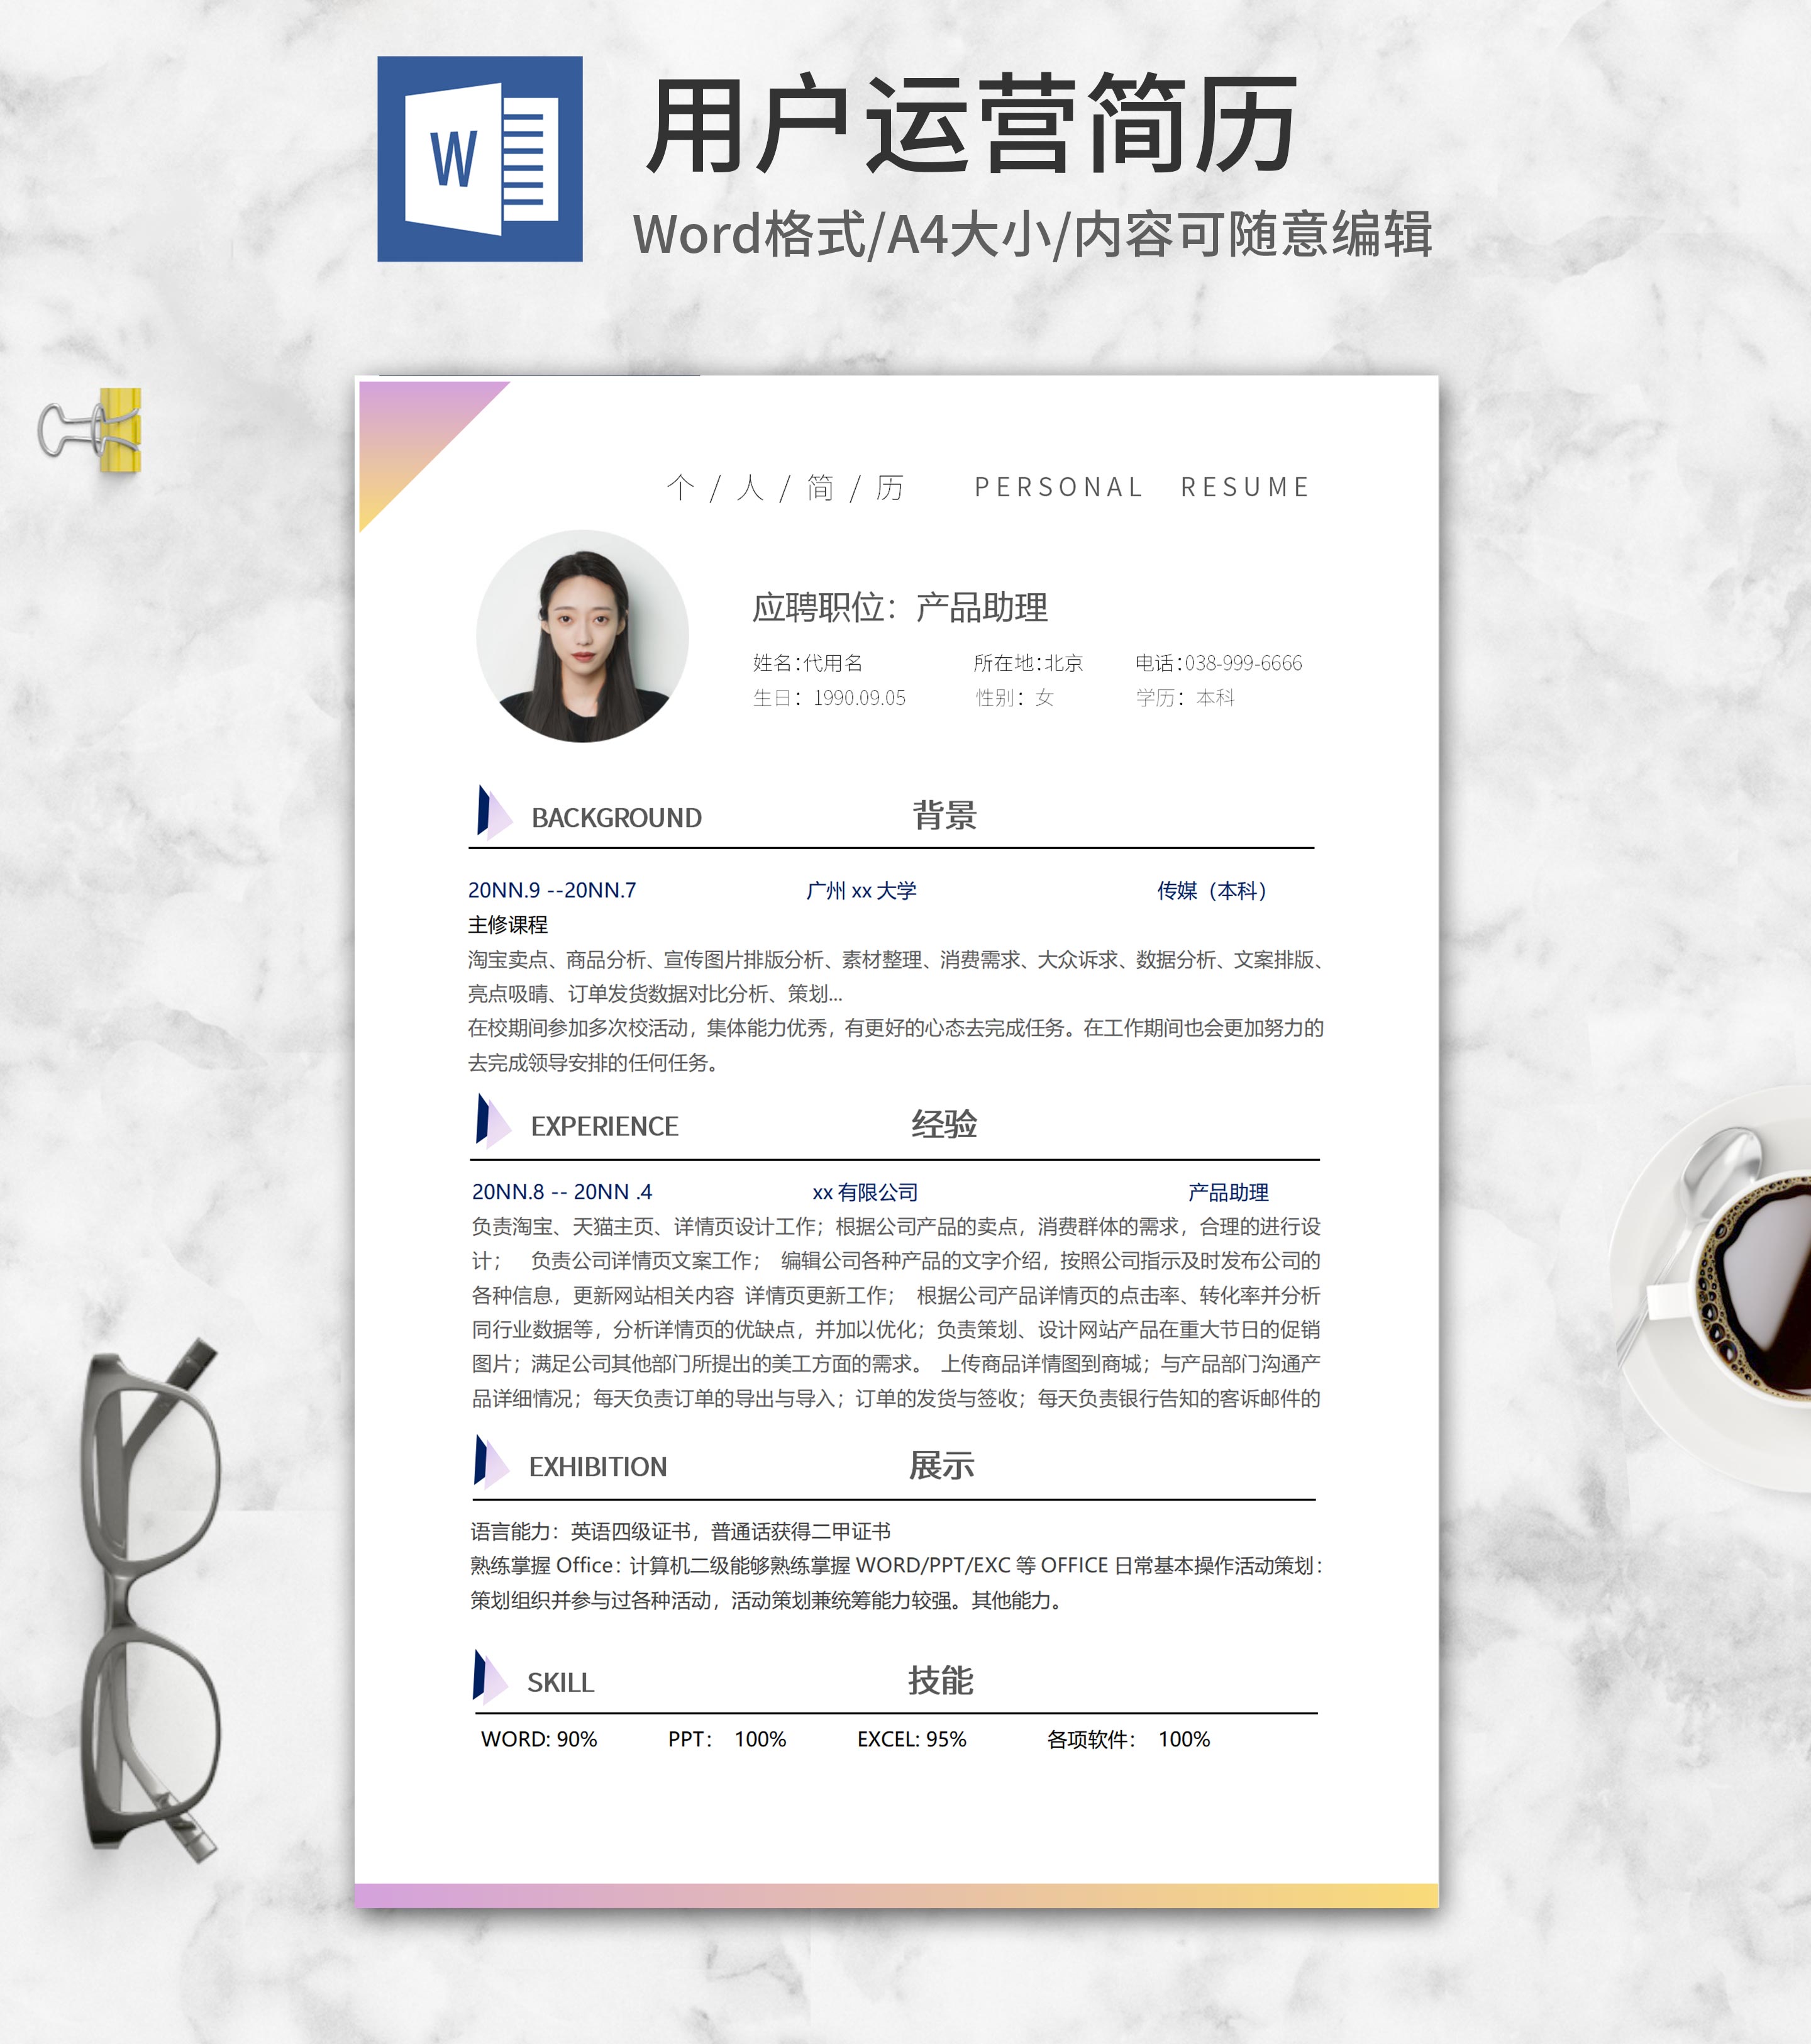Click the xx 有限公司 company name

pos(864,1192)
